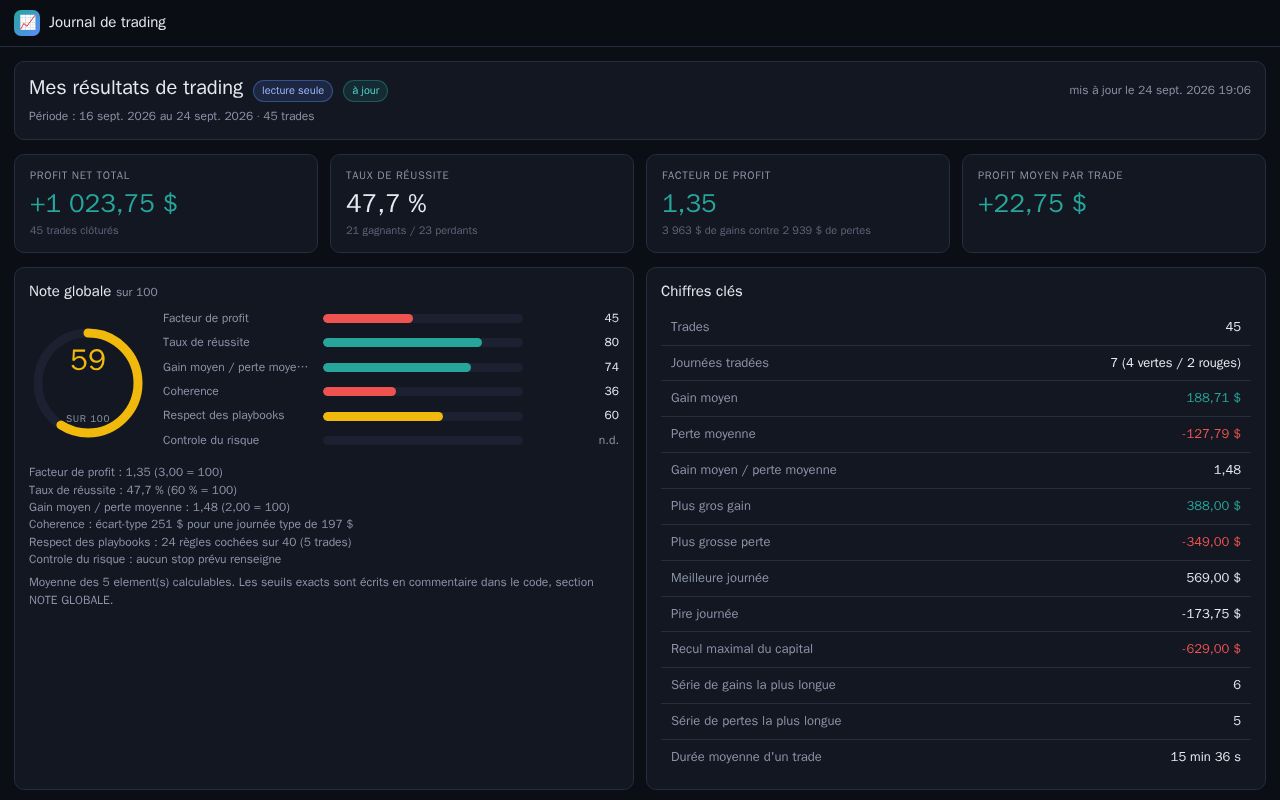The width and height of the screenshot is (1280, 800).
Task: Click the Gain moyen value 188,71 $
Action: pos(1213,398)
